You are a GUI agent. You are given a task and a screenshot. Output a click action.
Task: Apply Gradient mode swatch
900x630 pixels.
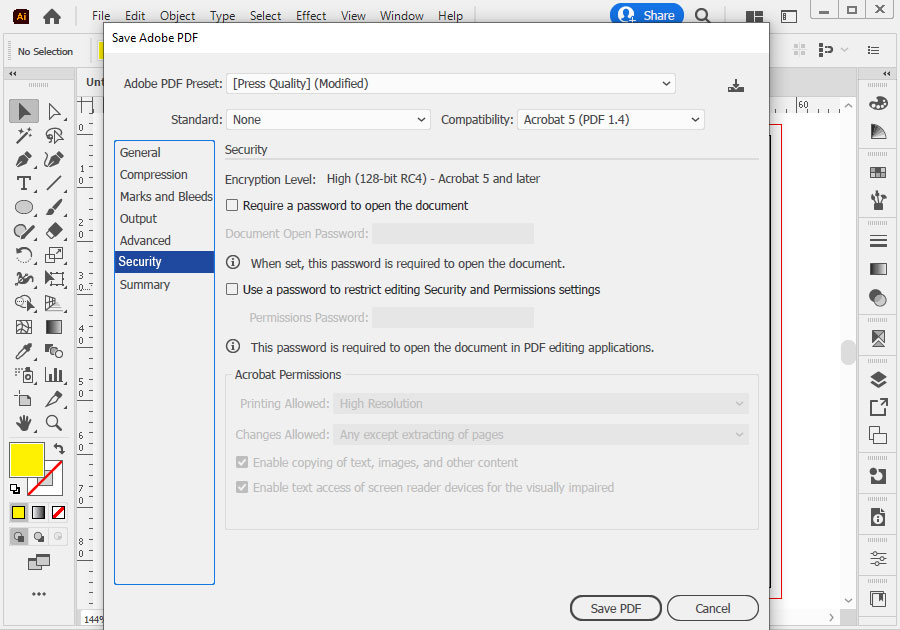pos(38,512)
